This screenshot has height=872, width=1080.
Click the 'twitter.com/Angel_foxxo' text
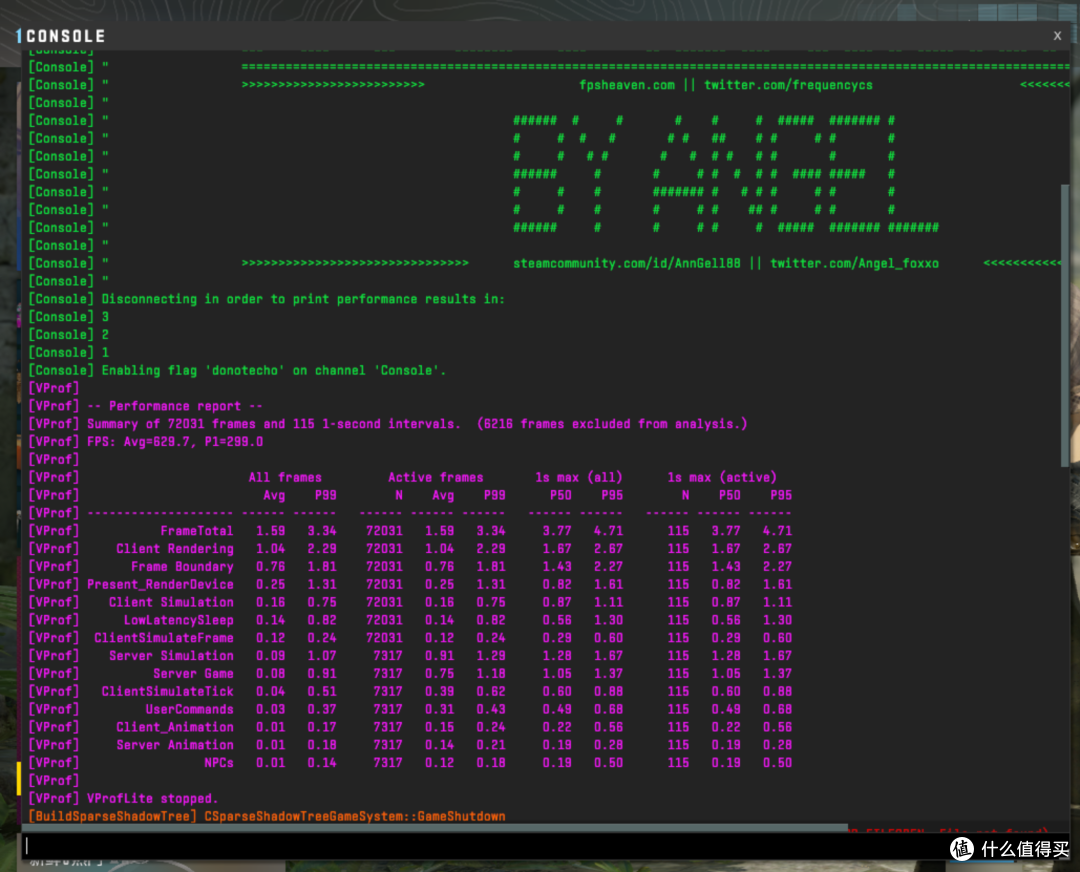(x=854, y=264)
